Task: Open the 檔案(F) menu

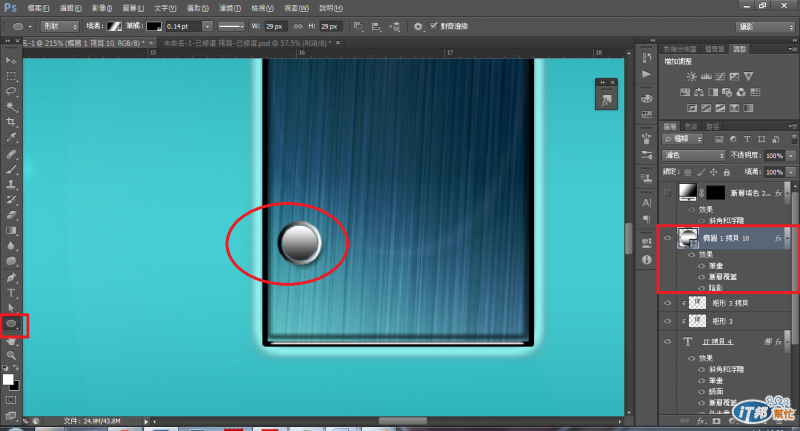Action: coord(38,8)
